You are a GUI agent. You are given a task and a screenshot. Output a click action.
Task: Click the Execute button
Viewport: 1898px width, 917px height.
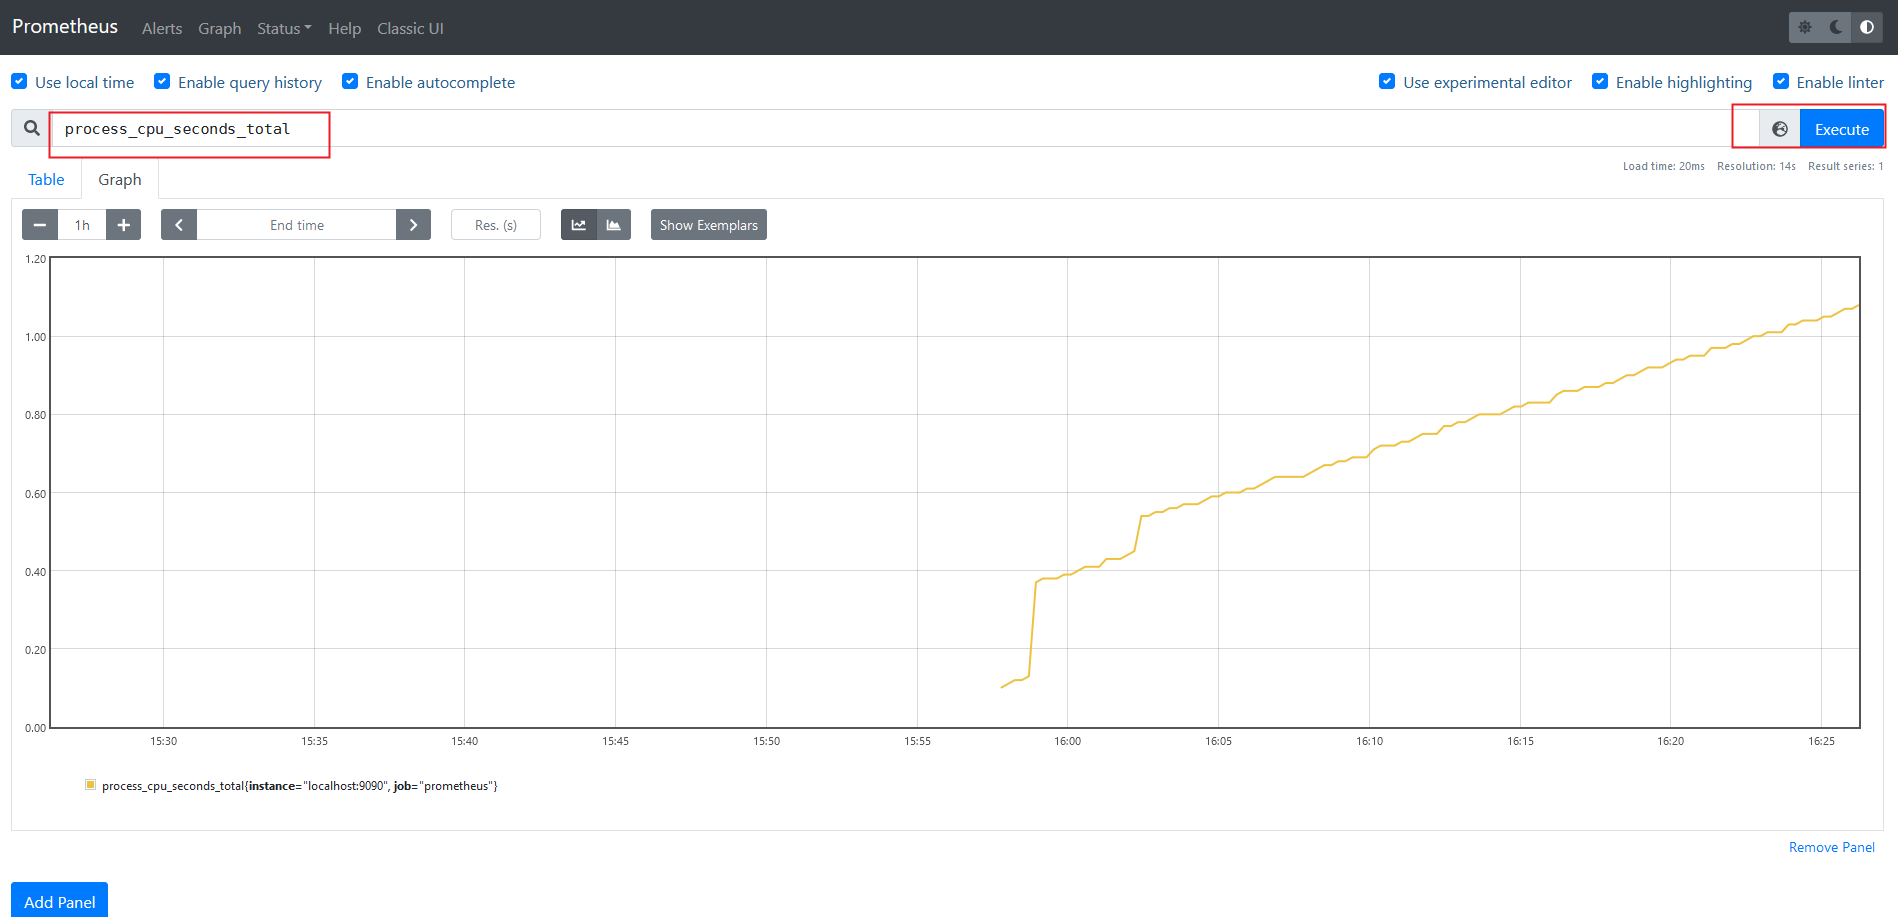click(x=1841, y=129)
